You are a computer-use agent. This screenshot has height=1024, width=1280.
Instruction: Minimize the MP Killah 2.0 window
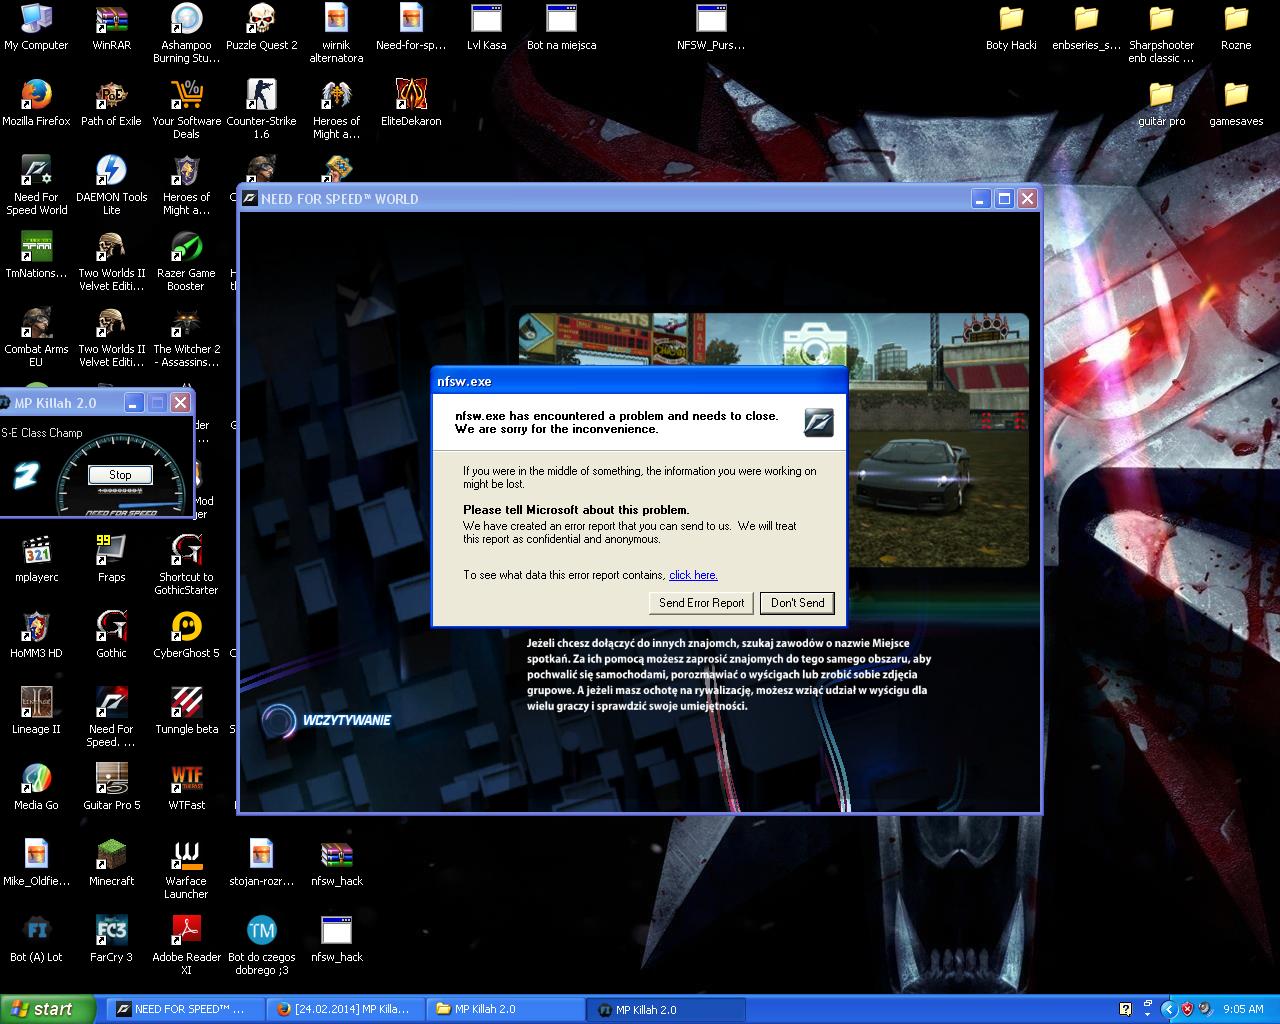tap(134, 403)
